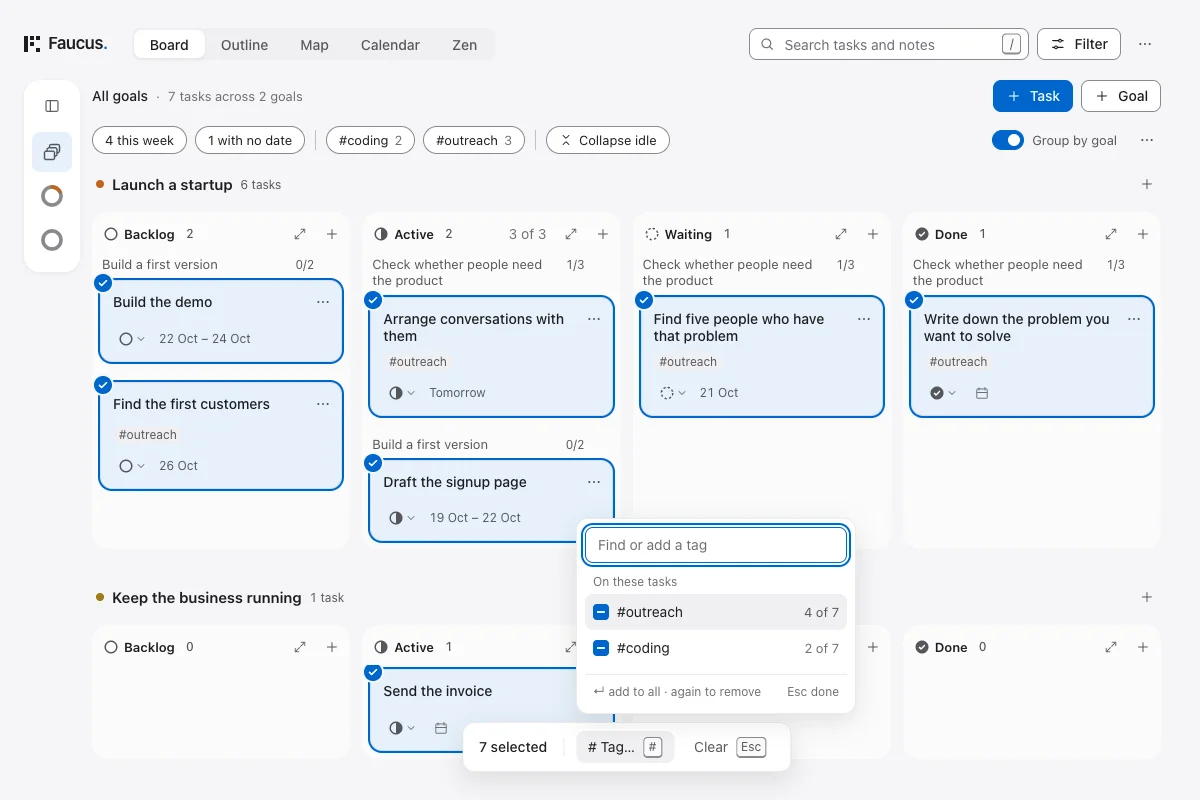Image resolution: width=1200 pixels, height=800 pixels.
Task: Open menu on Find five people card
Action: [x=864, y=319]
